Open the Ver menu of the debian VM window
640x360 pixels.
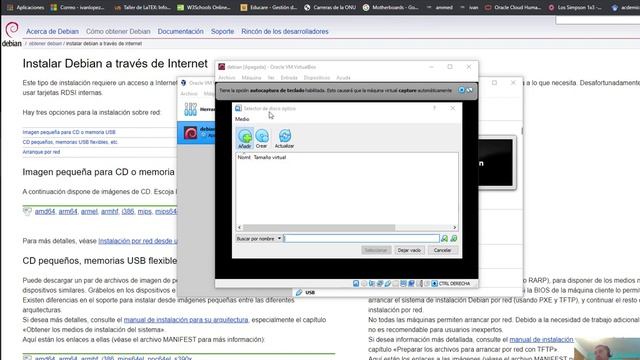[271, 78]
